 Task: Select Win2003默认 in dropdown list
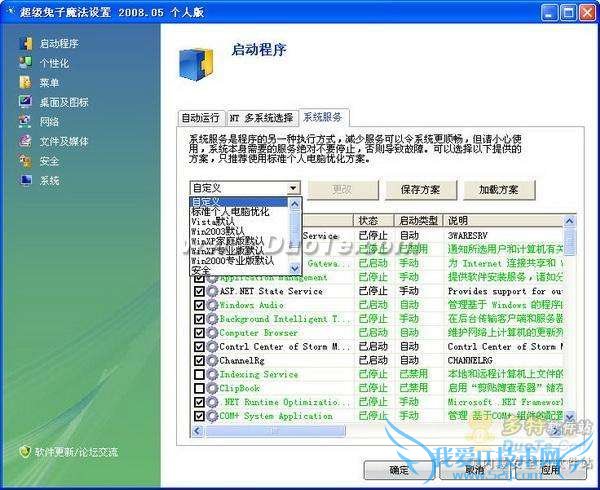coord(239,231)
